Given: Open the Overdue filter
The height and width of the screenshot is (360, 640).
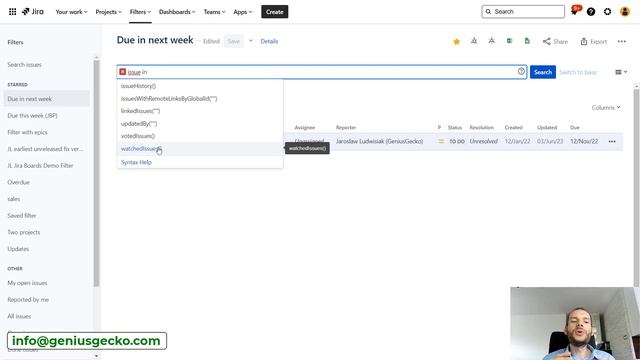Looking at the screenshot, I should point(18,182).
